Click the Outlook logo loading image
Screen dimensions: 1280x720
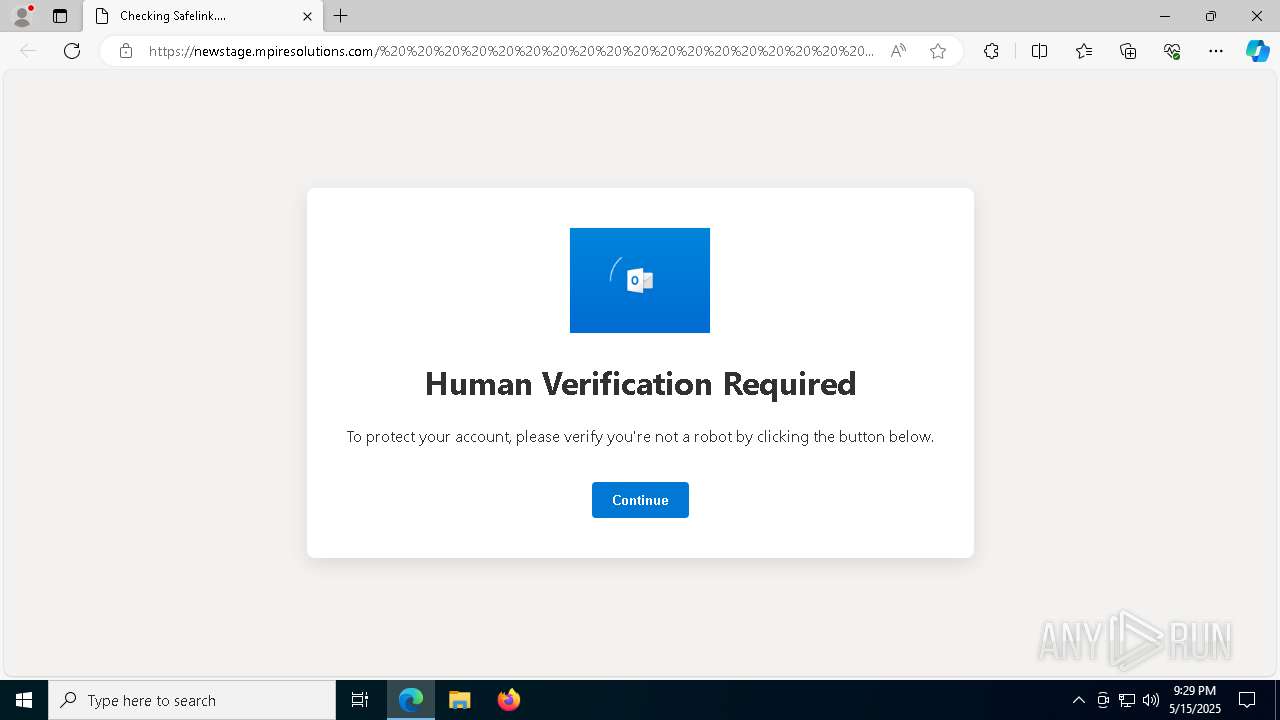[x=640, y=280]
